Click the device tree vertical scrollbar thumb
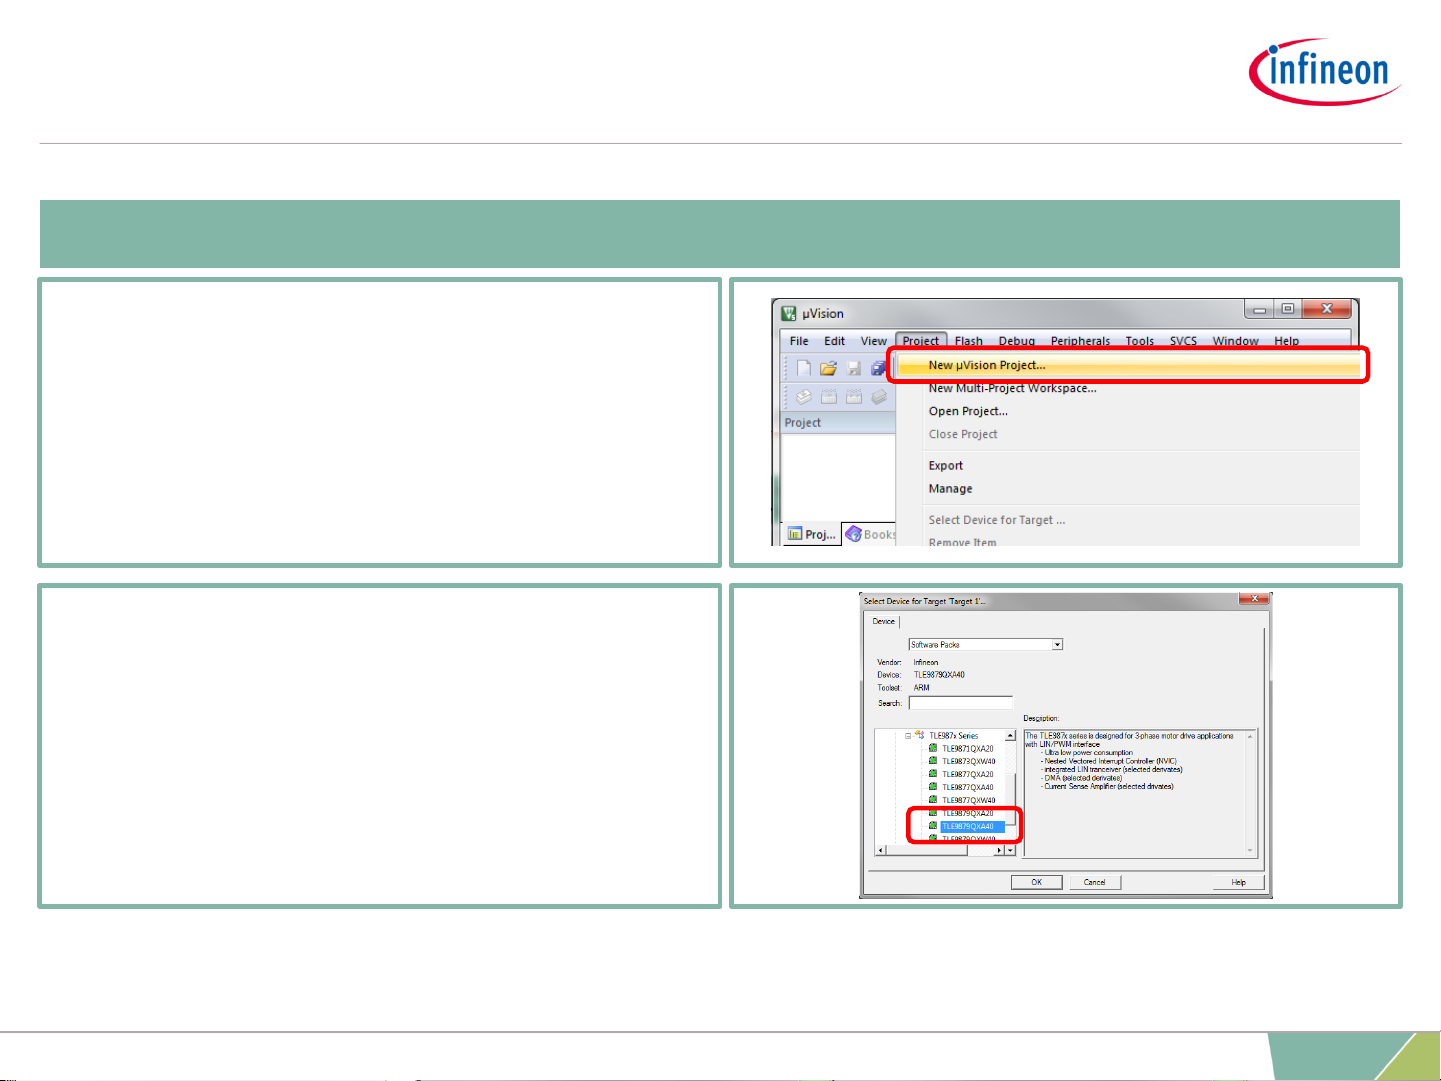This screenshot has width=1441, height=1081. click(x=1011, y=797)
